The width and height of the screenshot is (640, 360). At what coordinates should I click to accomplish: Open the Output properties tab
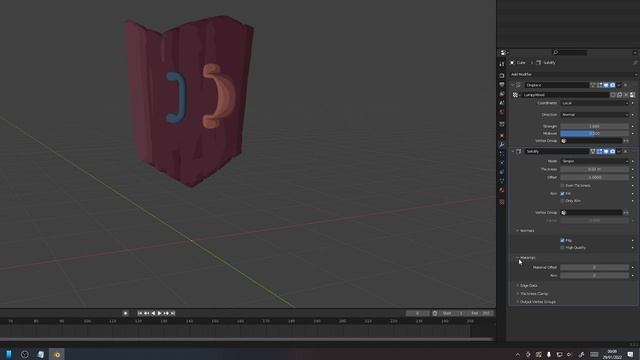coord(502,84)
